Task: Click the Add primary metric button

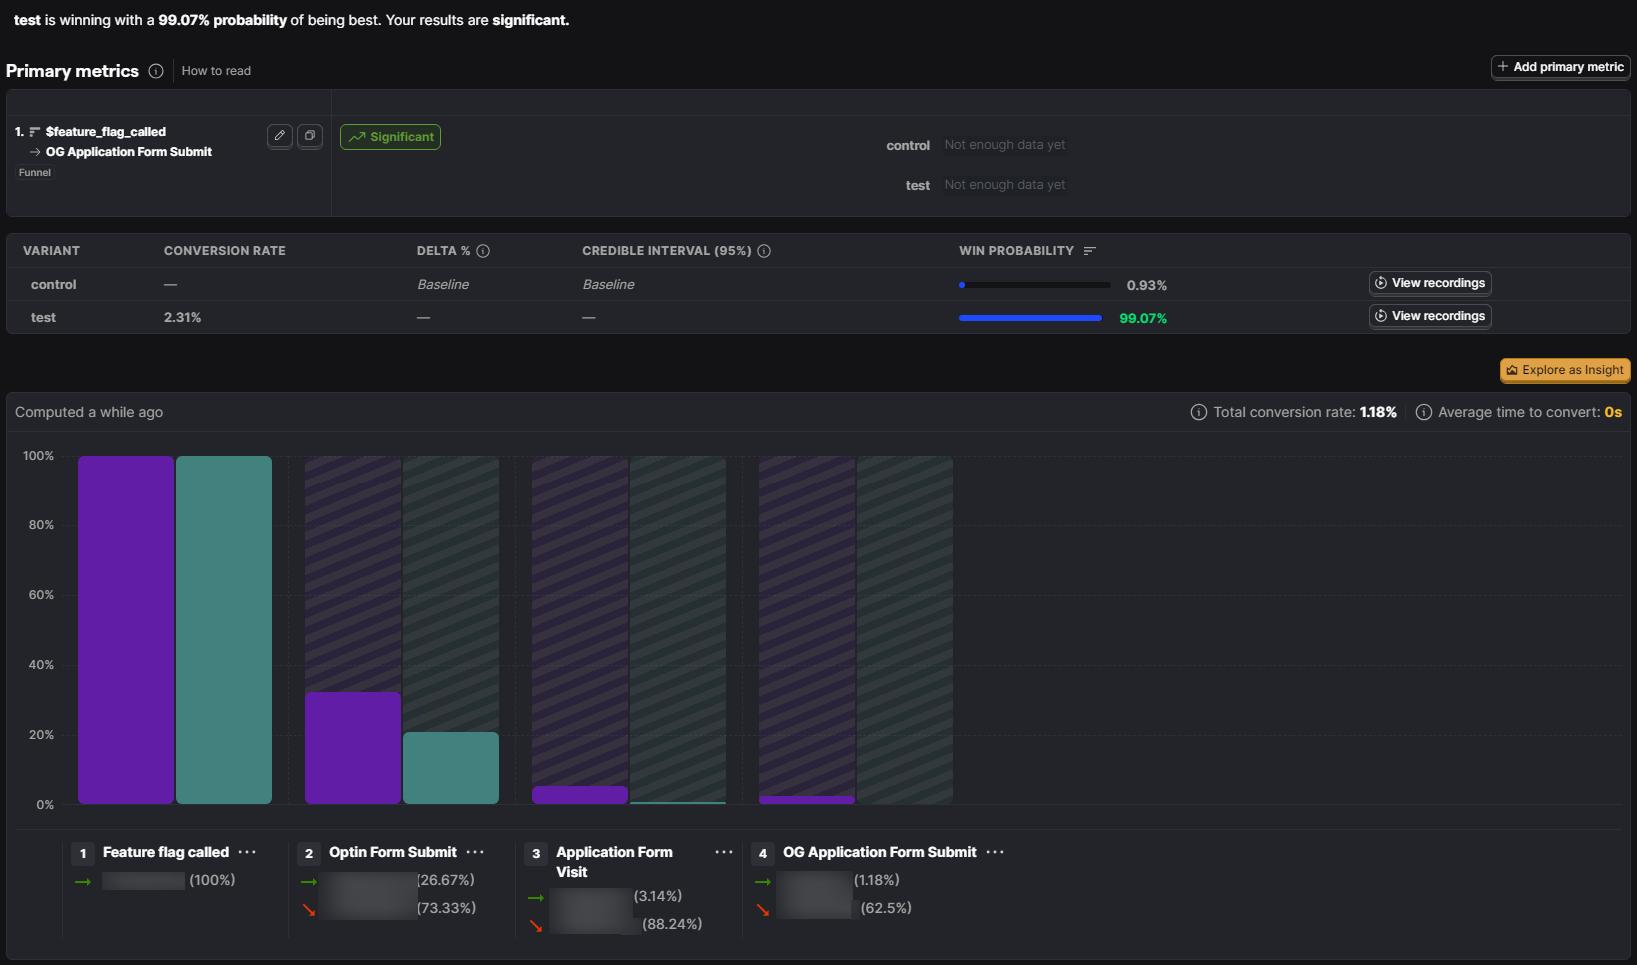Action: [1560, 67]
